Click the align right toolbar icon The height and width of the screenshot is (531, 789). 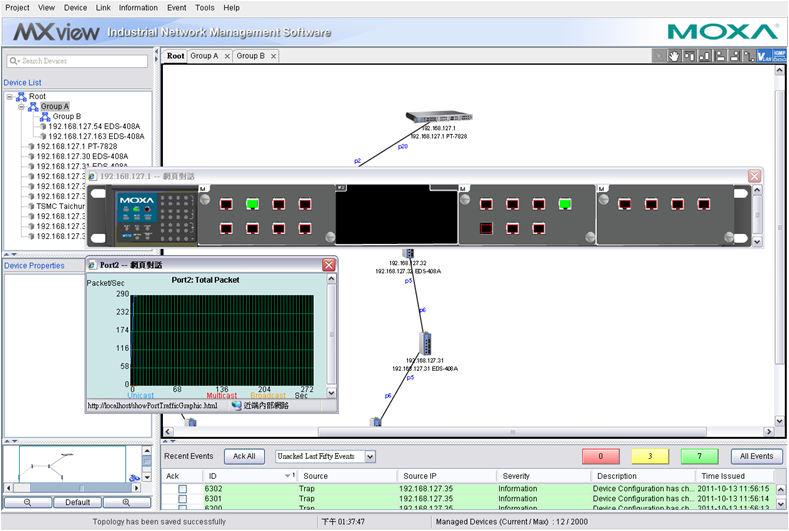[x=735, y=56]
